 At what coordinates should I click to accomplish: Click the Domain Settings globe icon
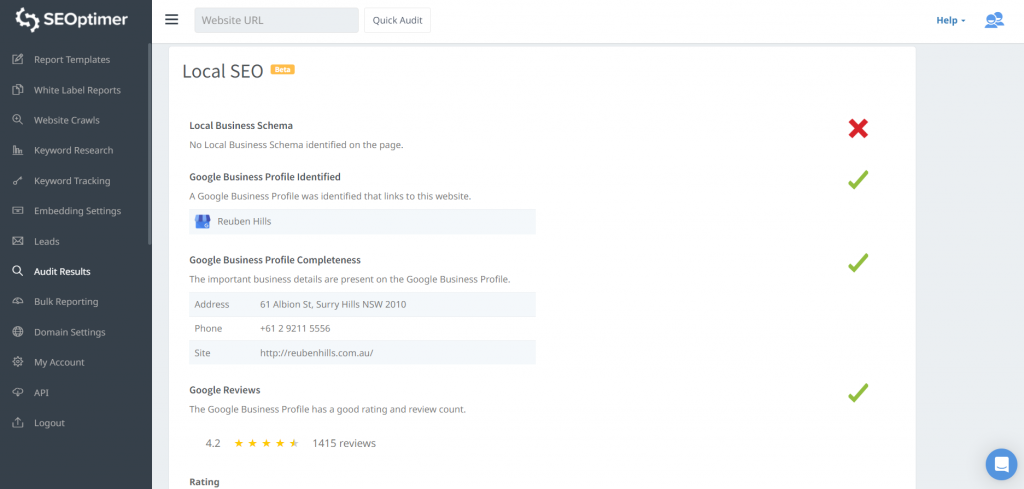pyautogui.click(x=18, y=332)
